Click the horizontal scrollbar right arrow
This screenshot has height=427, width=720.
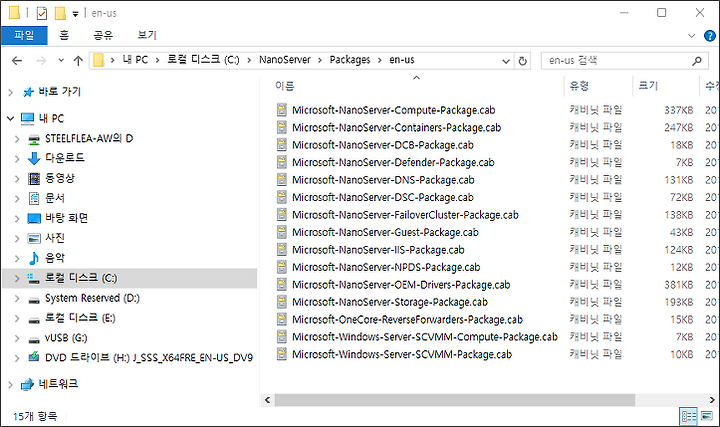pyautogui.click(x=712, y=400)
